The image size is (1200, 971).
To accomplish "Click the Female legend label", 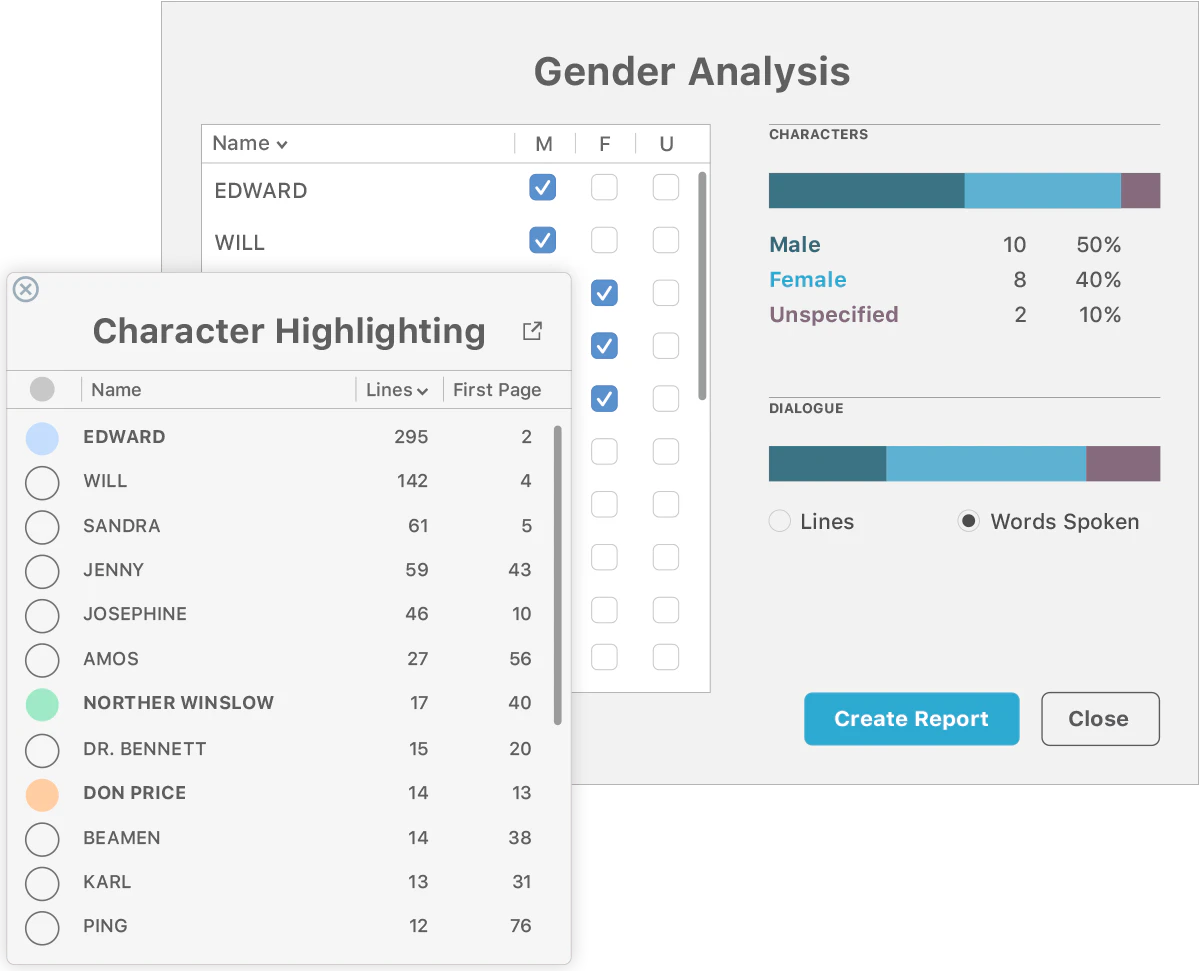I will point(808,280).
